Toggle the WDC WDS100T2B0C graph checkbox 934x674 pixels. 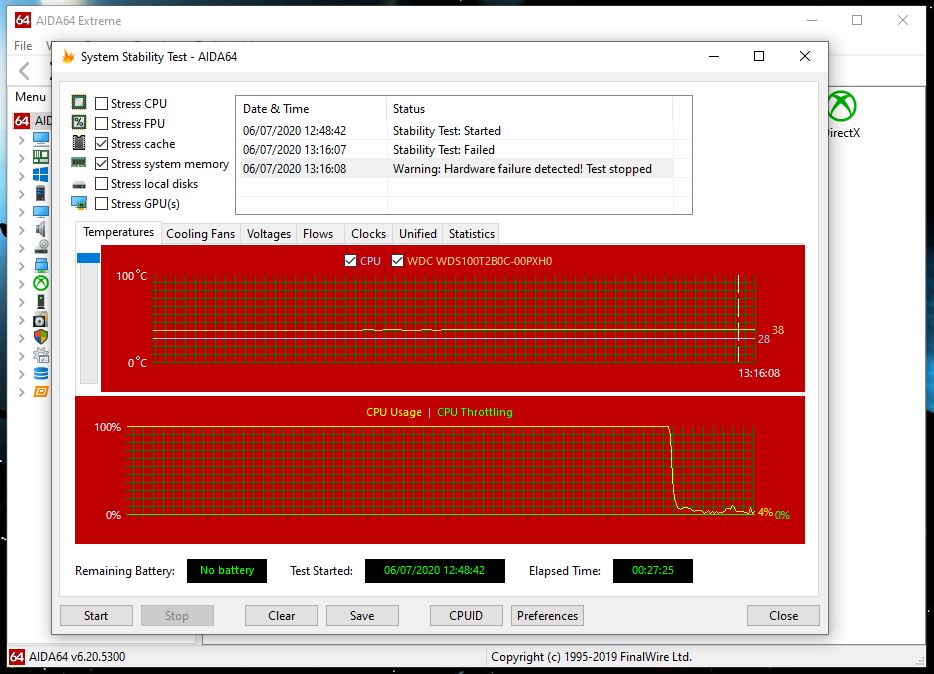point(397,261)
